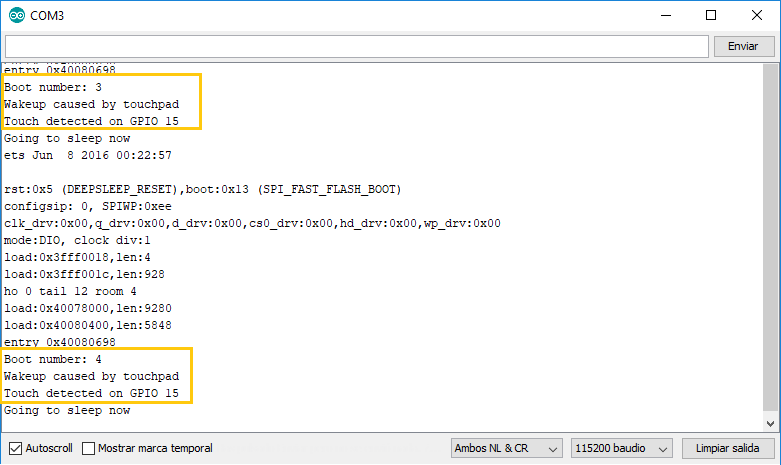Click the 'rst:0x5 (DEEPSLEEP_RESET)' output line

coord(201,189)
